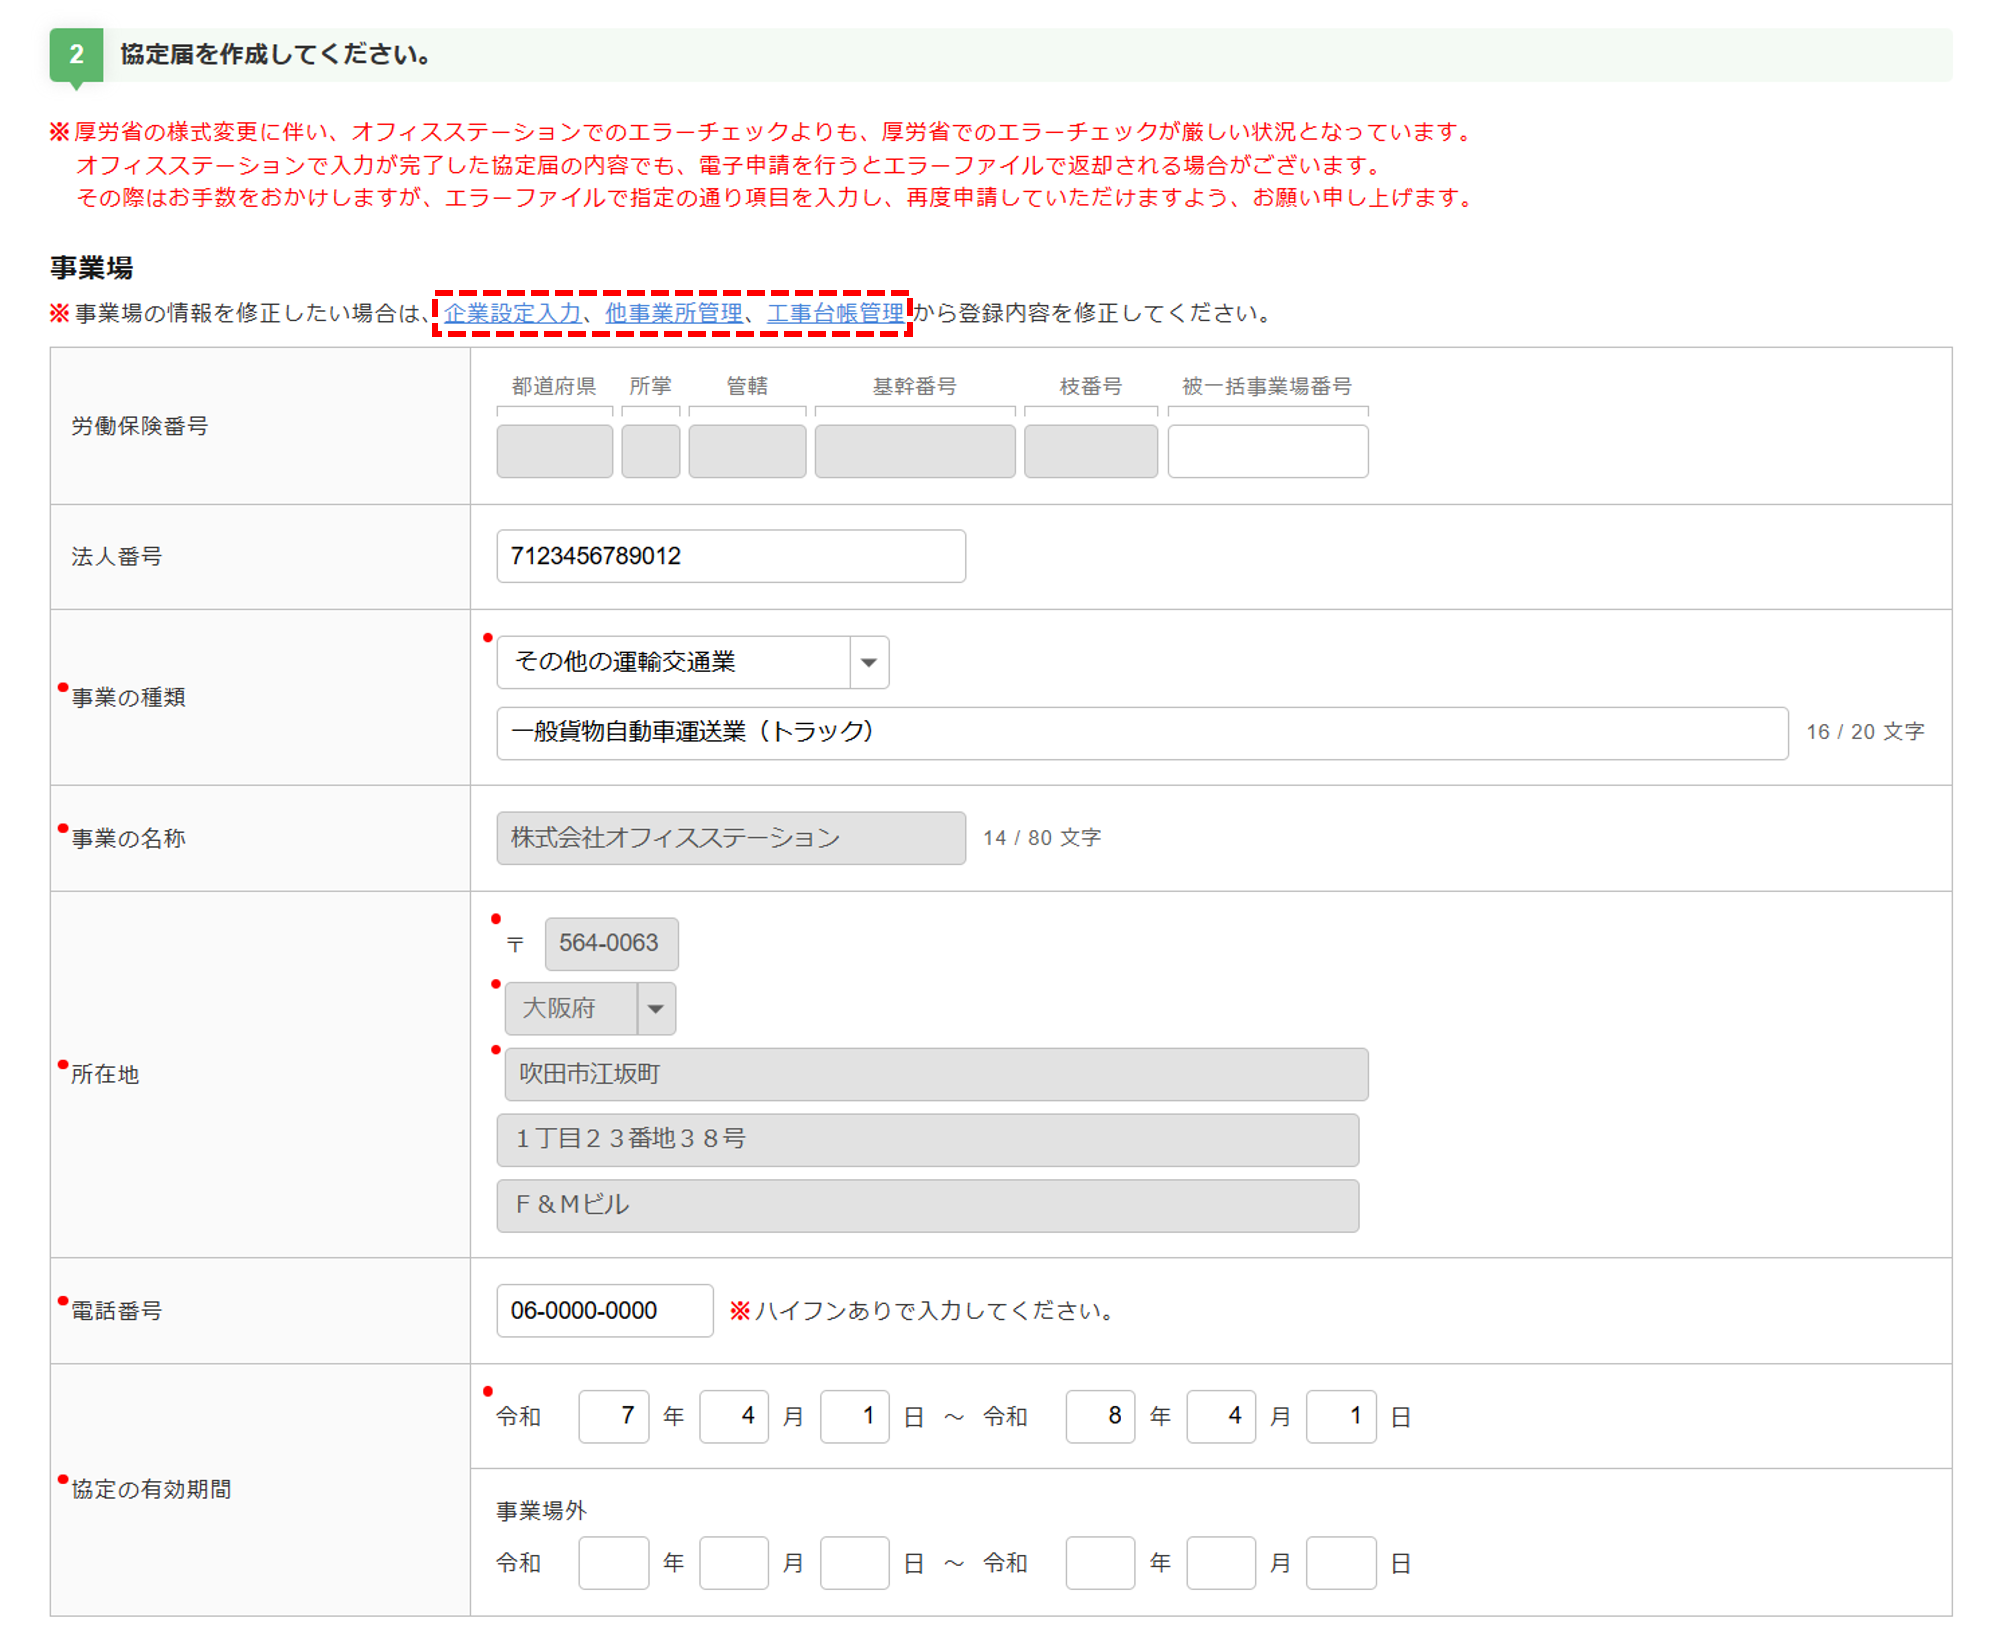Click the start year field showing 7
The image size is (2000, 1649).
[x=613, y=1415]
